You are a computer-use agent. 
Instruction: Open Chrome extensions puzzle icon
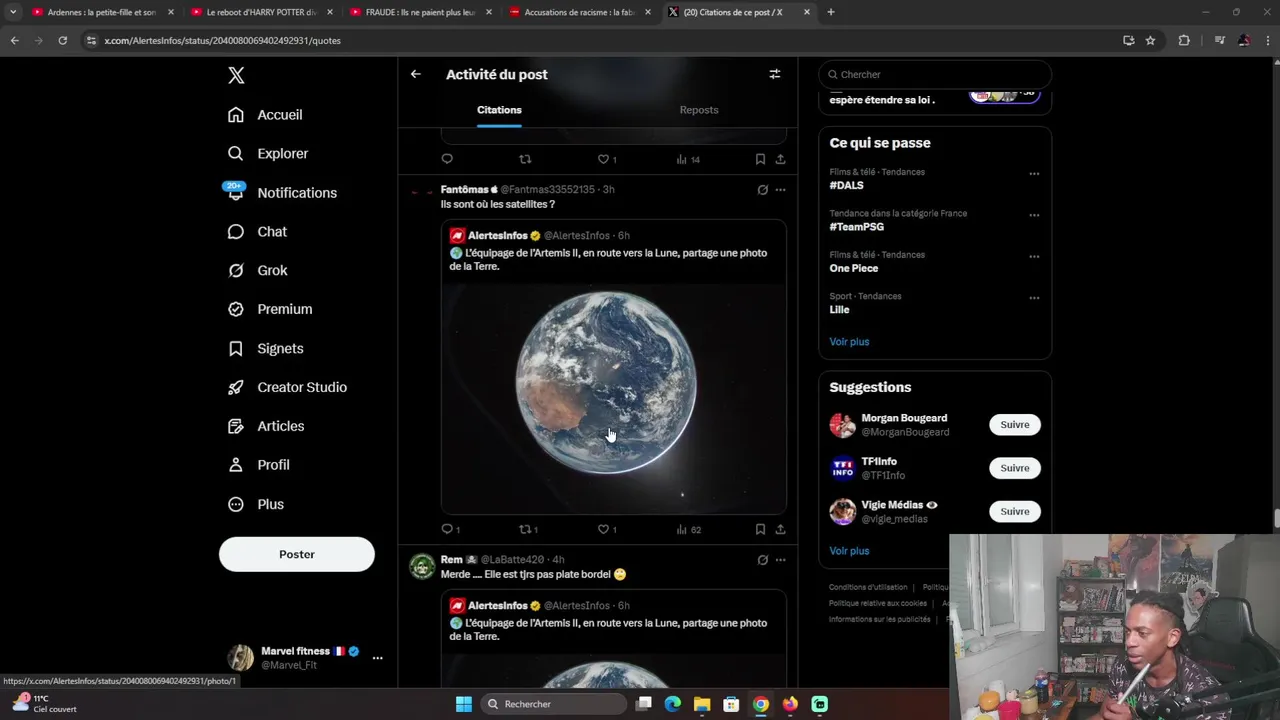coord(1184,40)
